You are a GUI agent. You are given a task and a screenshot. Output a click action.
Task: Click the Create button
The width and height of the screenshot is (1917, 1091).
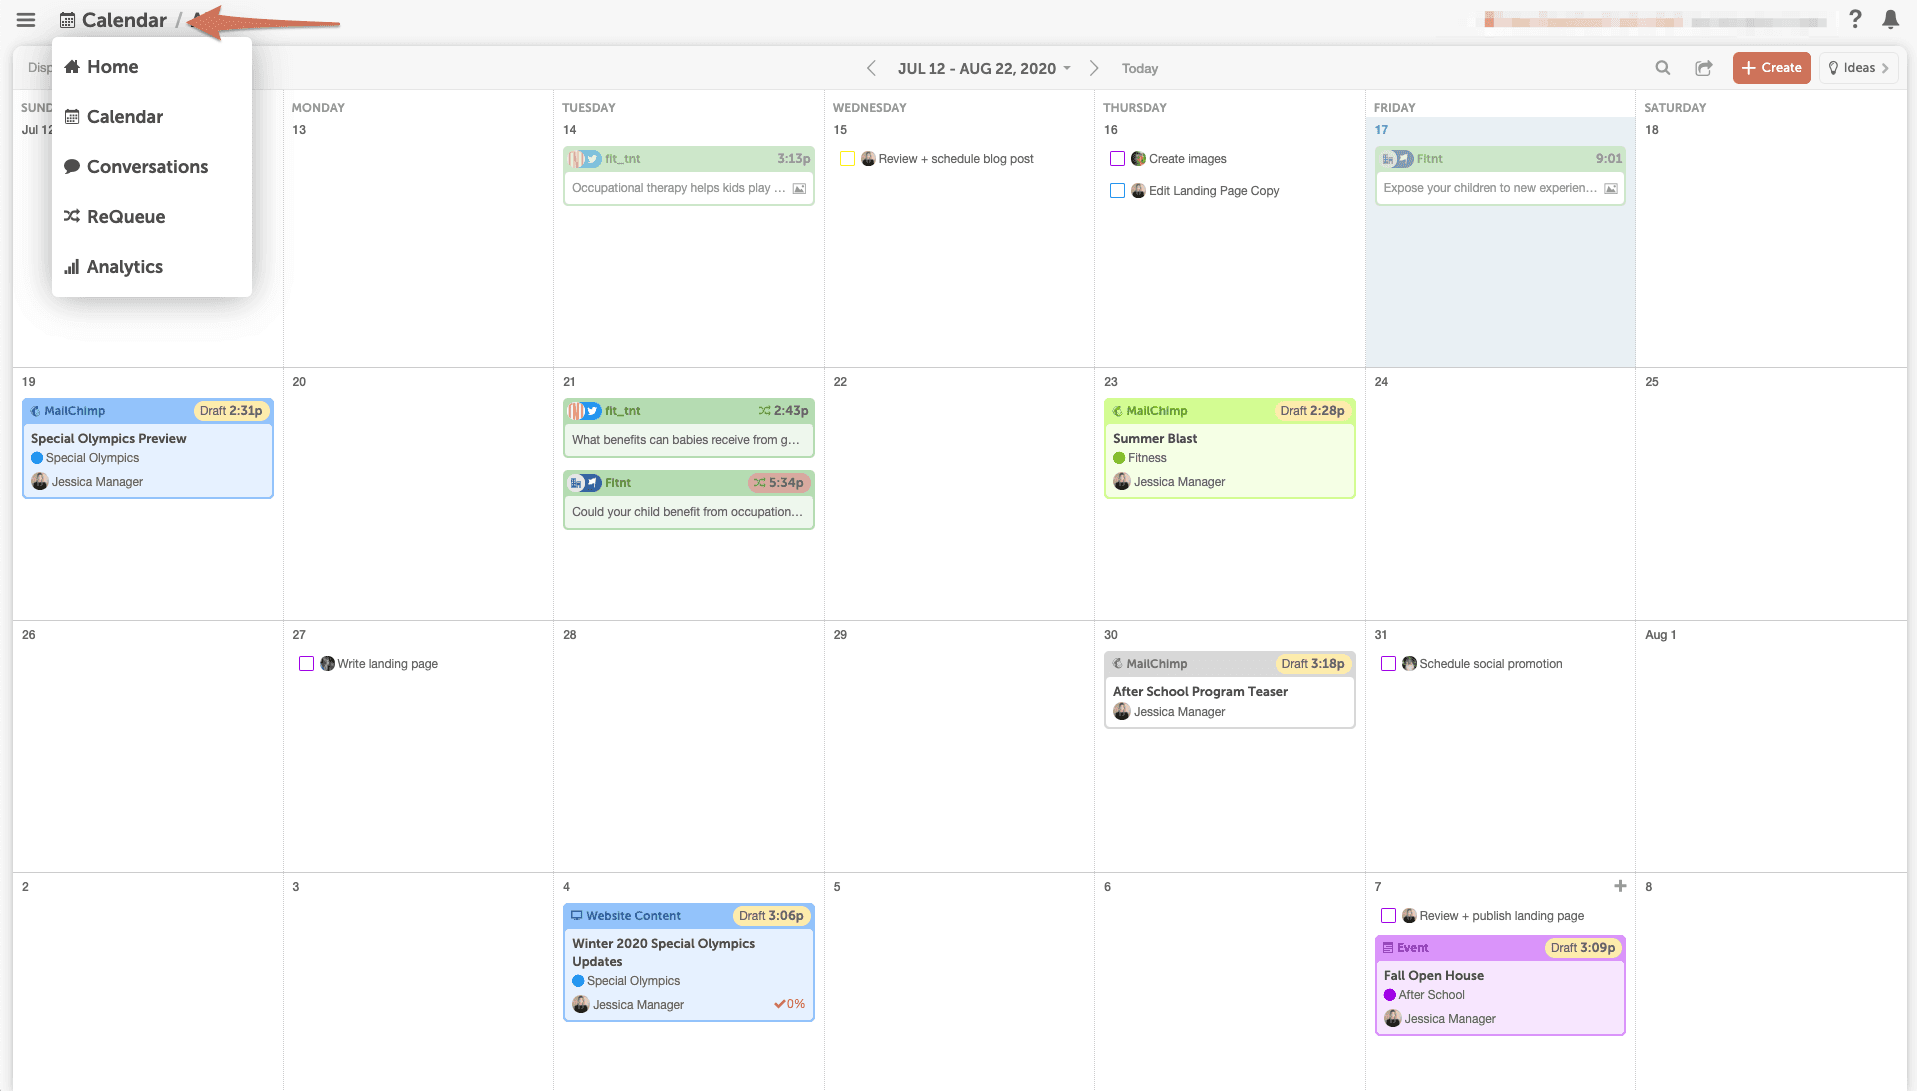(1771, 68)
